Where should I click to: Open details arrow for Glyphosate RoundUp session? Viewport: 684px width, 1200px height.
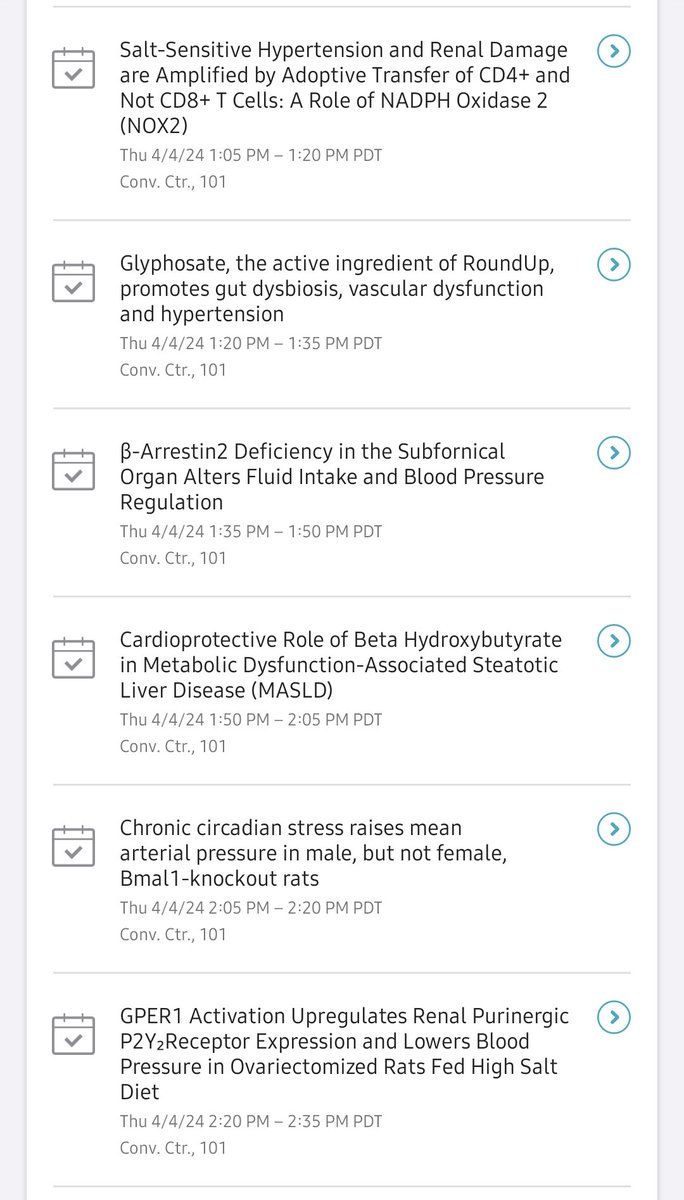614,265
